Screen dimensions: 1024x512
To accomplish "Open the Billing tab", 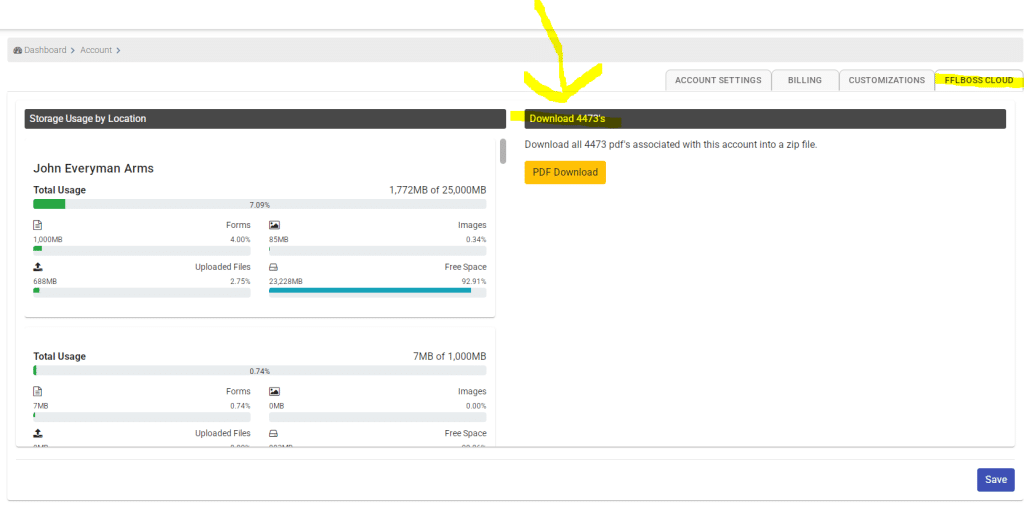I will (804, 80).
